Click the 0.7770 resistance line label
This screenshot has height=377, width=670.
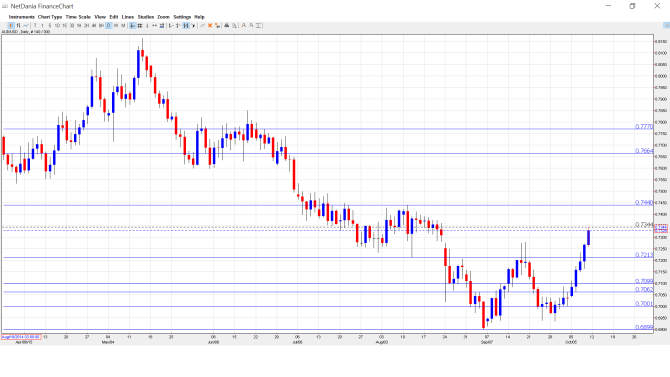(644, 127)
